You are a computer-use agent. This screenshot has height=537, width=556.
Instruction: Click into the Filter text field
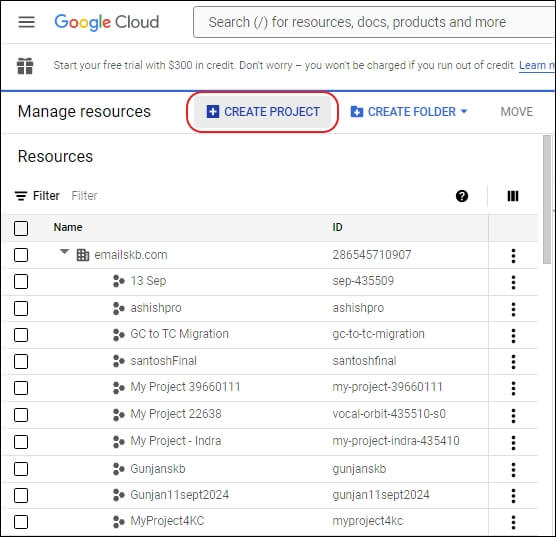click(84, 196)
